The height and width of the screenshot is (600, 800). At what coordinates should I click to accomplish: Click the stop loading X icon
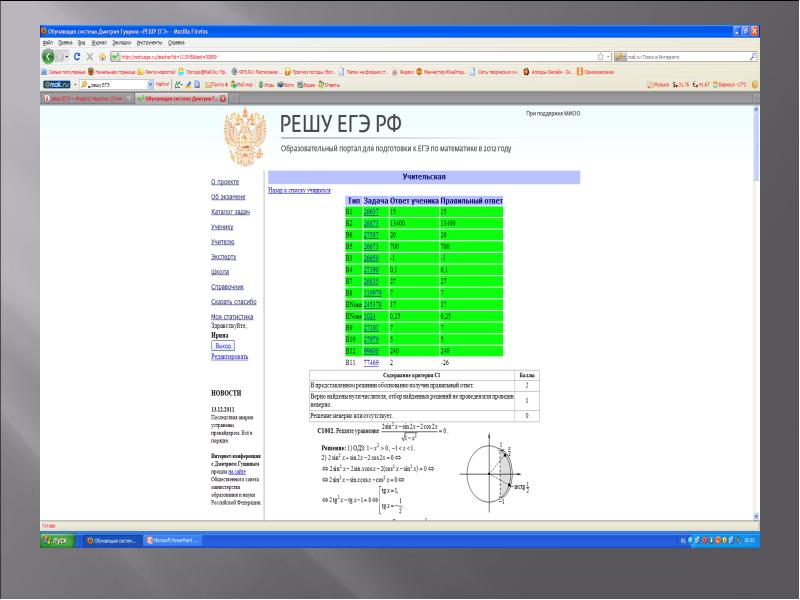pyautogui.click(x=89, y=57)
